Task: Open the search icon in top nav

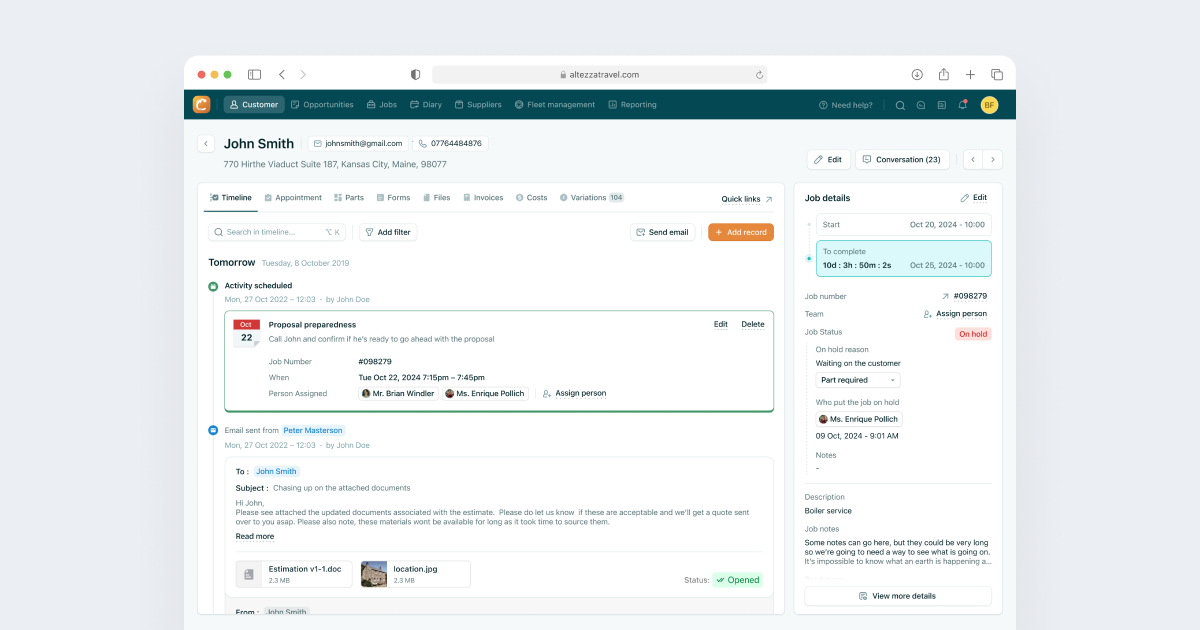Action: pyautogui.click(x=900, y=105)
